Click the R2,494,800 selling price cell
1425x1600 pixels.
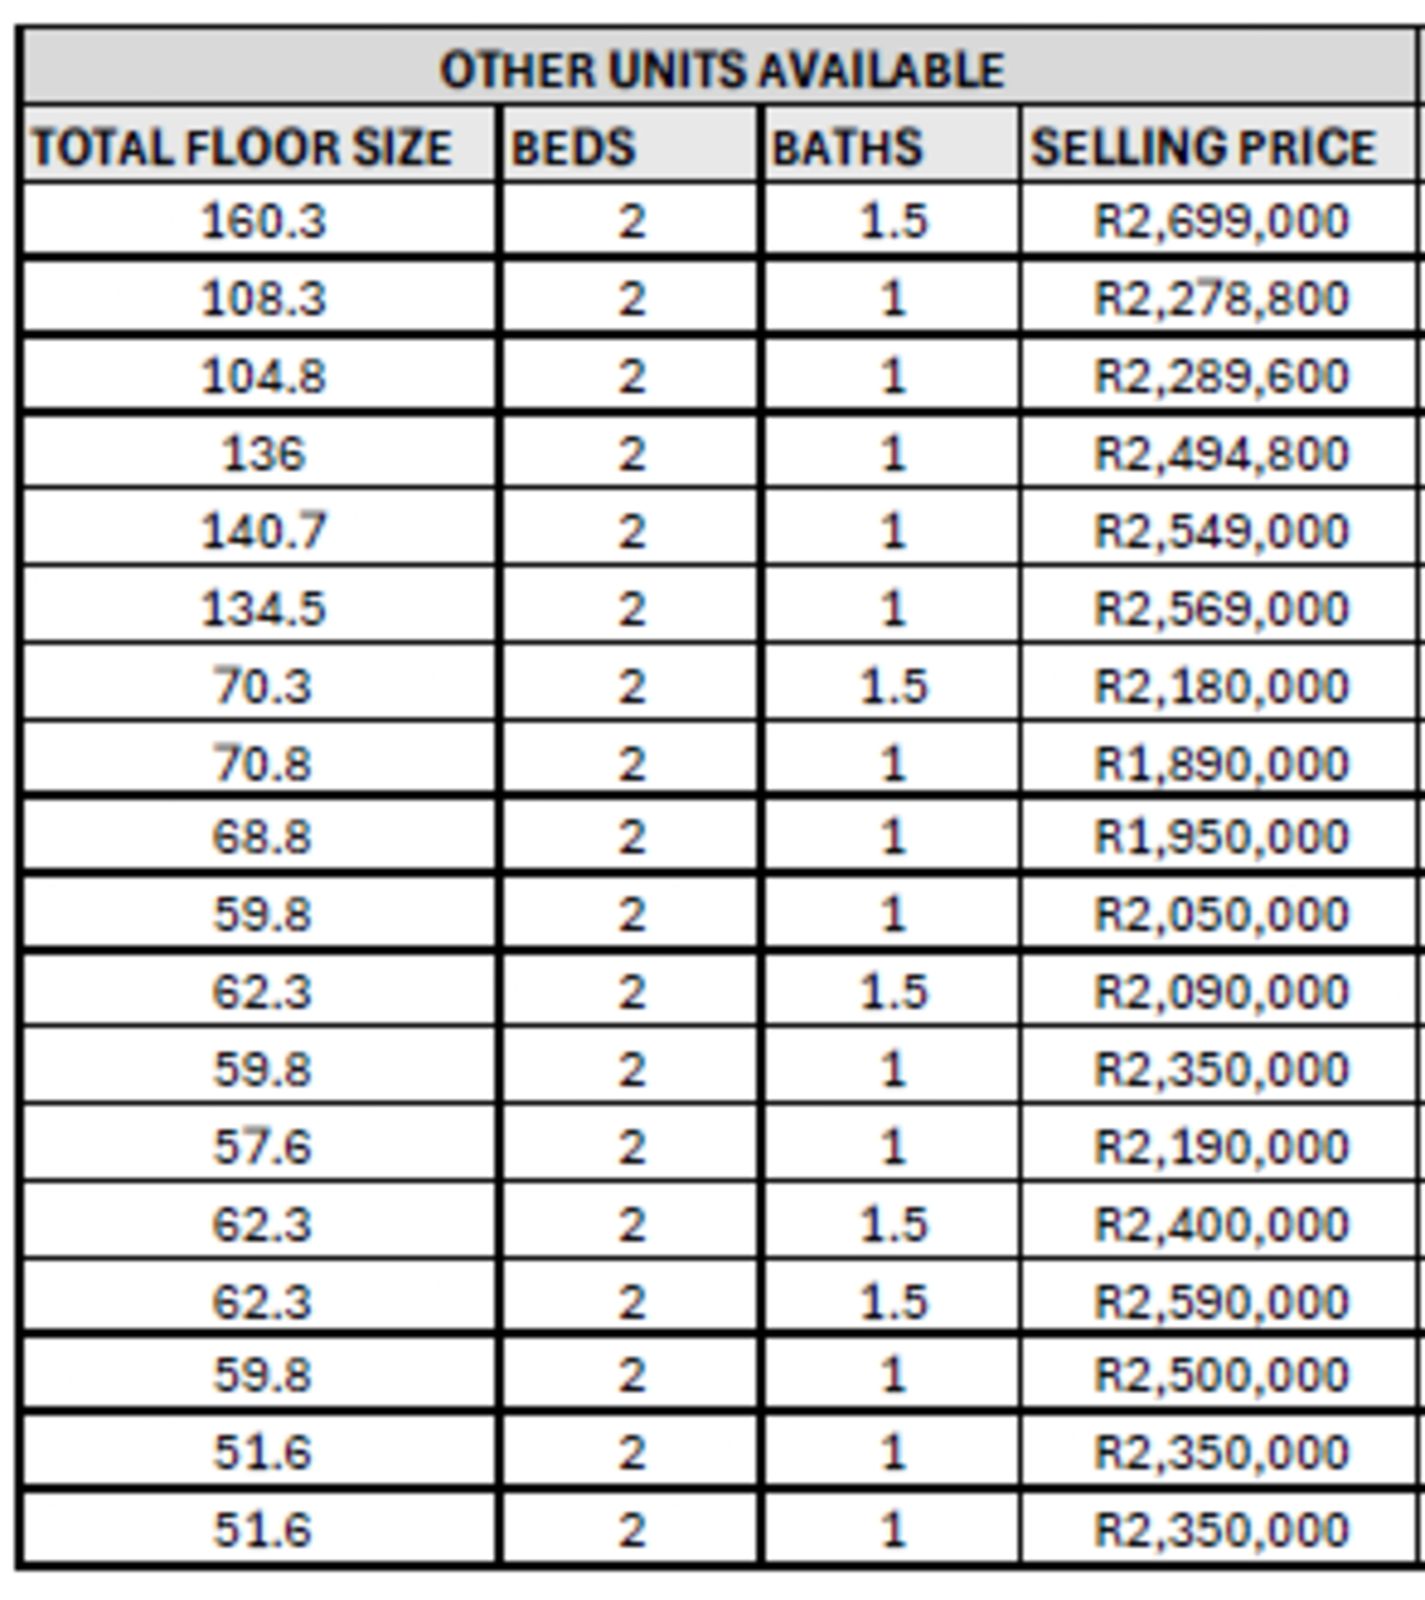click(1221, 454)
